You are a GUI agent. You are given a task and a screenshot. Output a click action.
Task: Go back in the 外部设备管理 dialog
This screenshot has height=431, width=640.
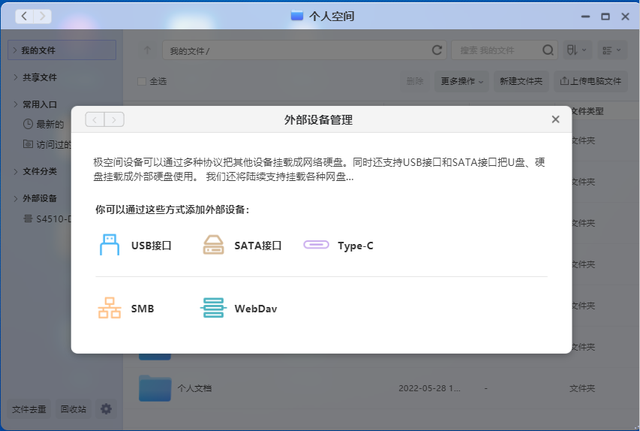click(95, 120)
